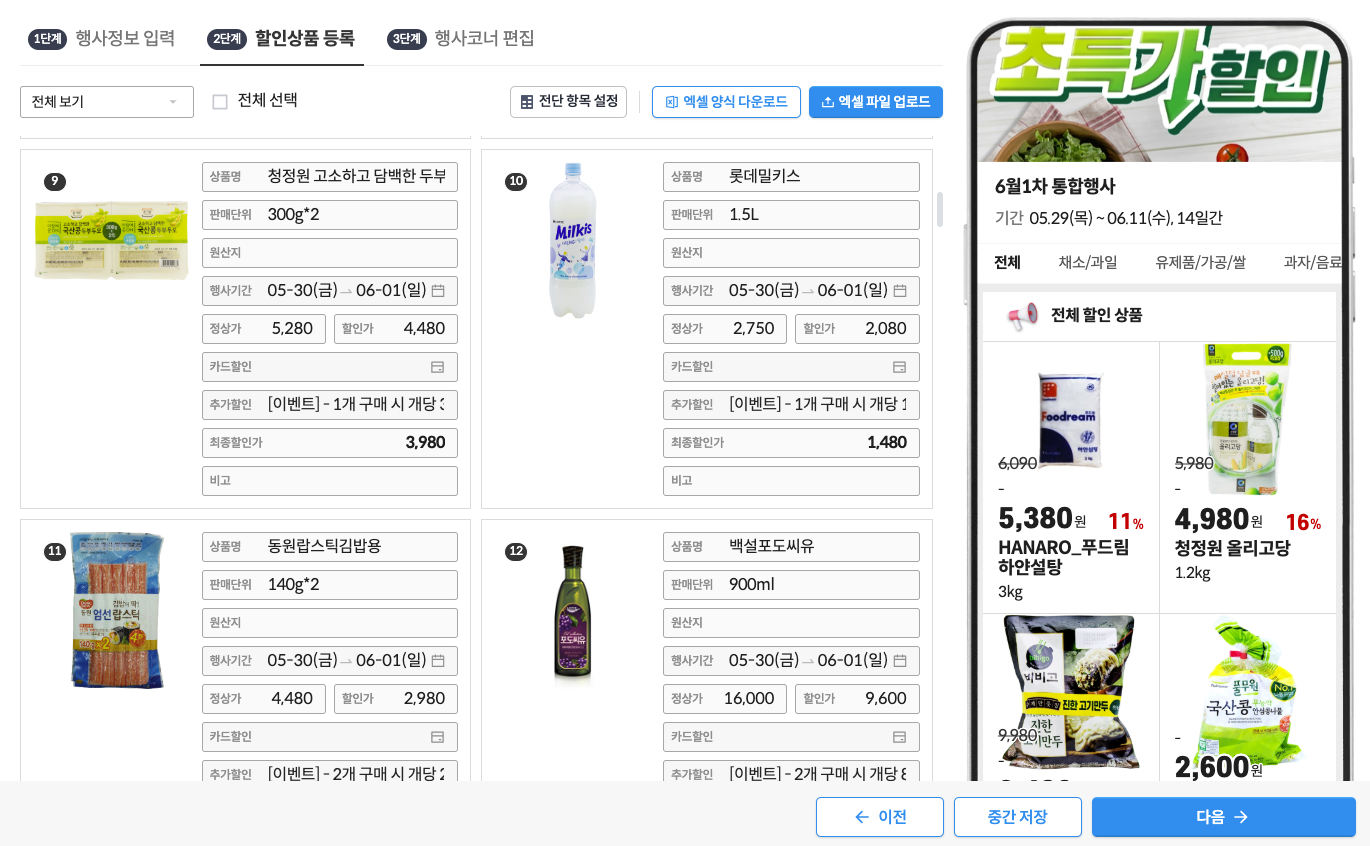Switch to 1단계 행사정보 입력 tab
Viewport: 1370px width, 846px height.
[x=101, y=39]
